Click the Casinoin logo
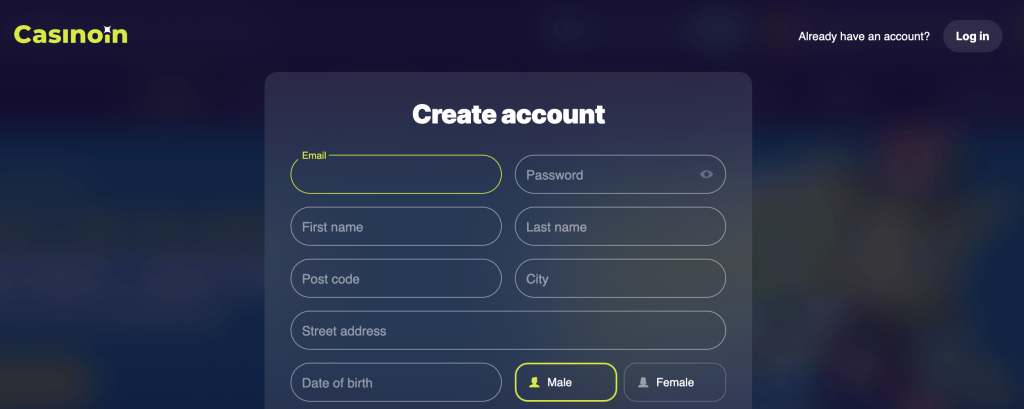Image resolution: width=1024 pixels, height=409 pixels. pyautogui.click(x=71, y=35)
